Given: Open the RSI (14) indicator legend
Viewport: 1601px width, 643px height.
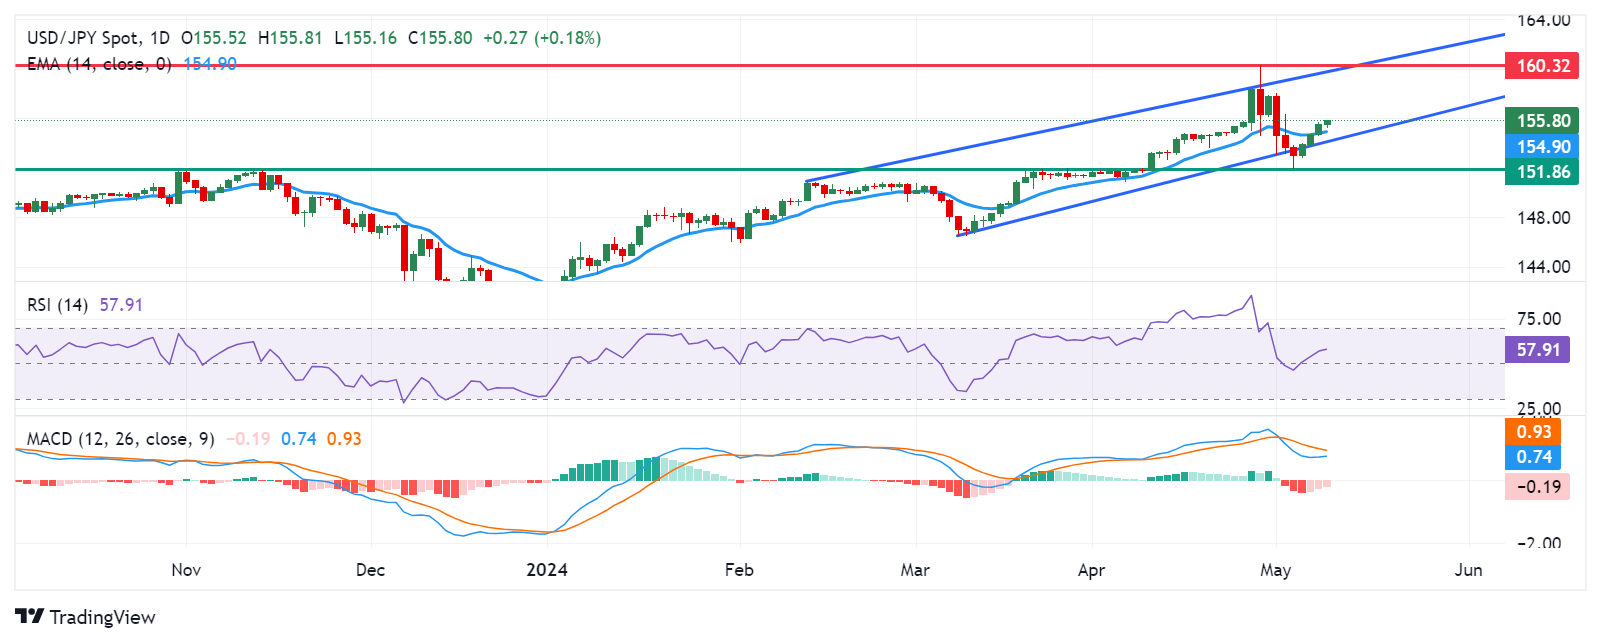Looking at the screenshot, I should tap(57, 305).
